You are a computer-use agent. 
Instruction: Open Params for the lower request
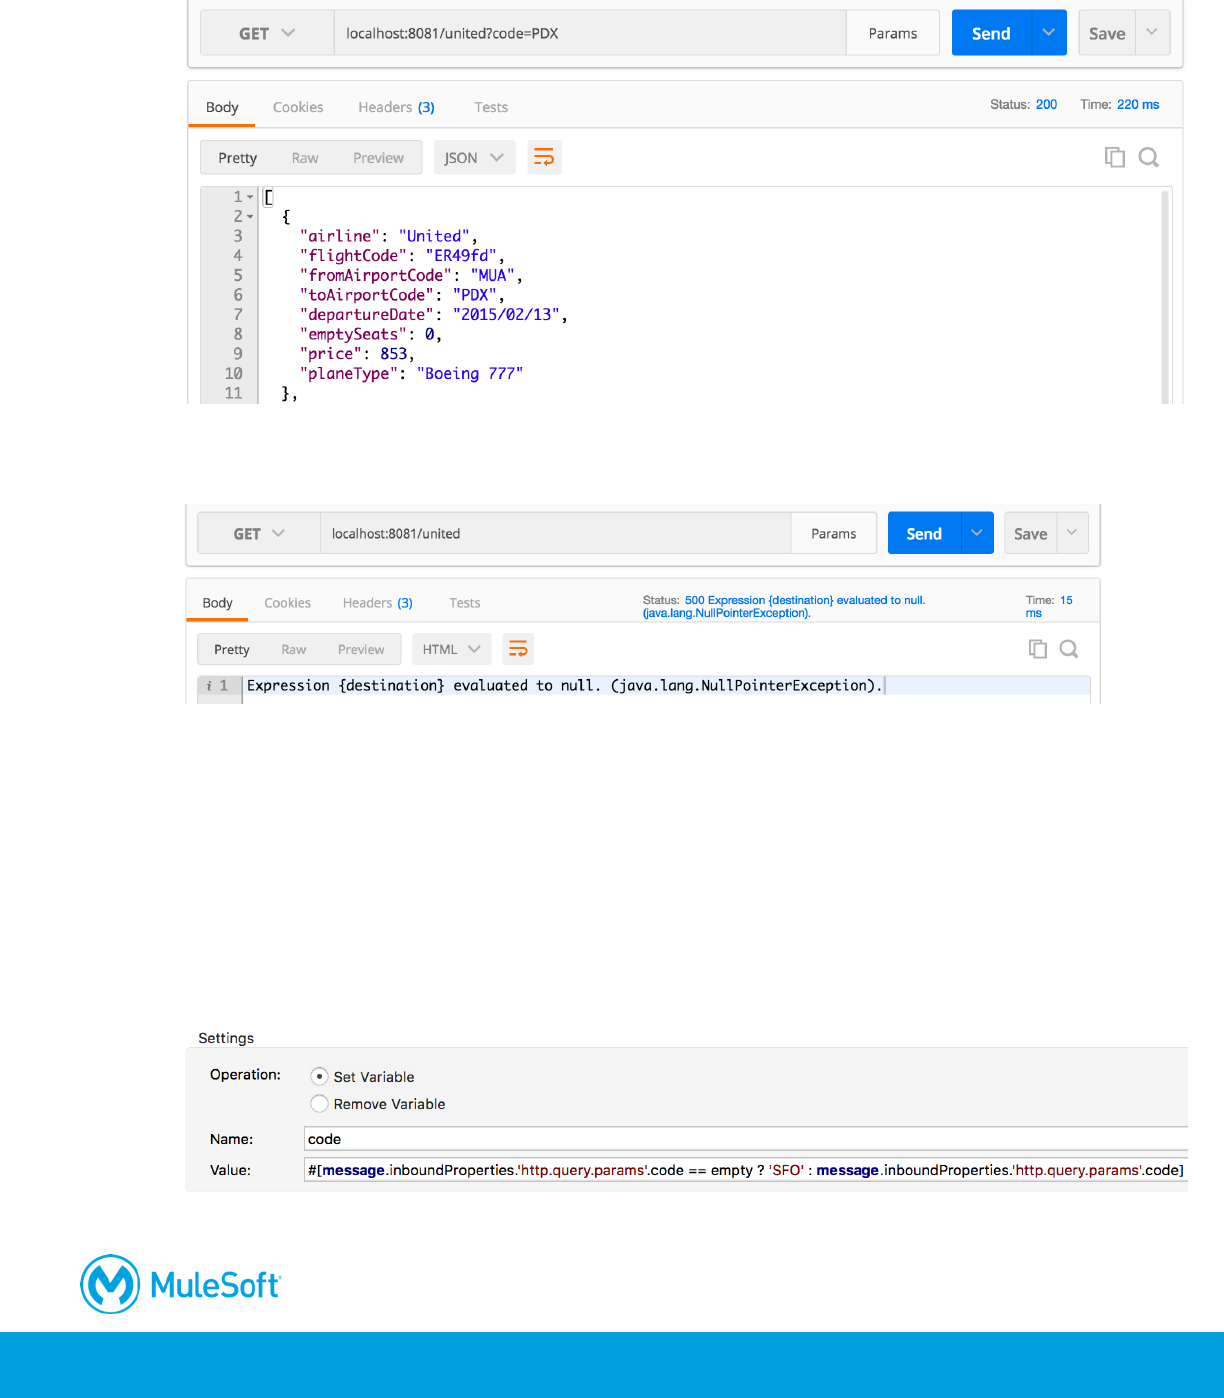(834, 533)
